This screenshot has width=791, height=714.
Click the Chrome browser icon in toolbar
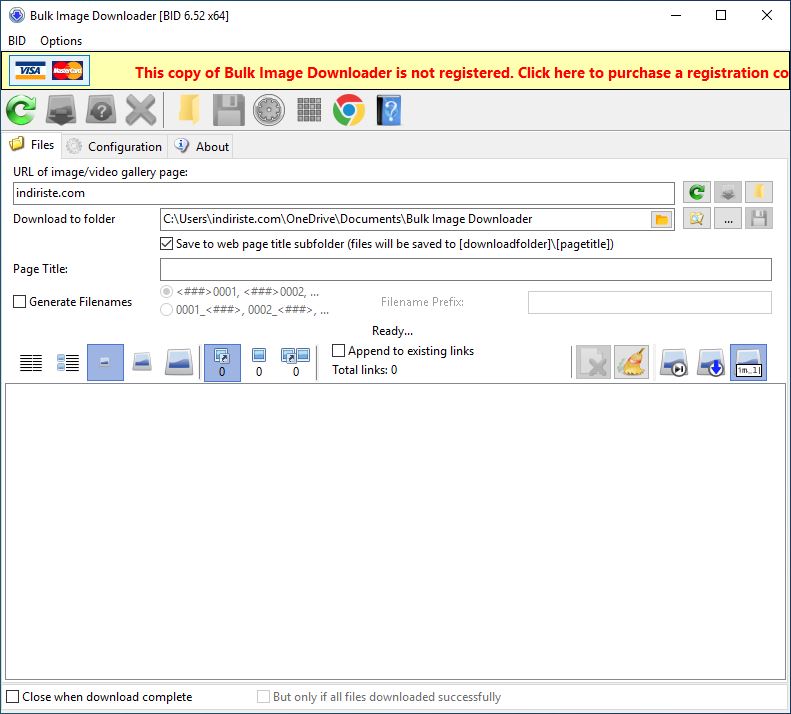(349, 110)
